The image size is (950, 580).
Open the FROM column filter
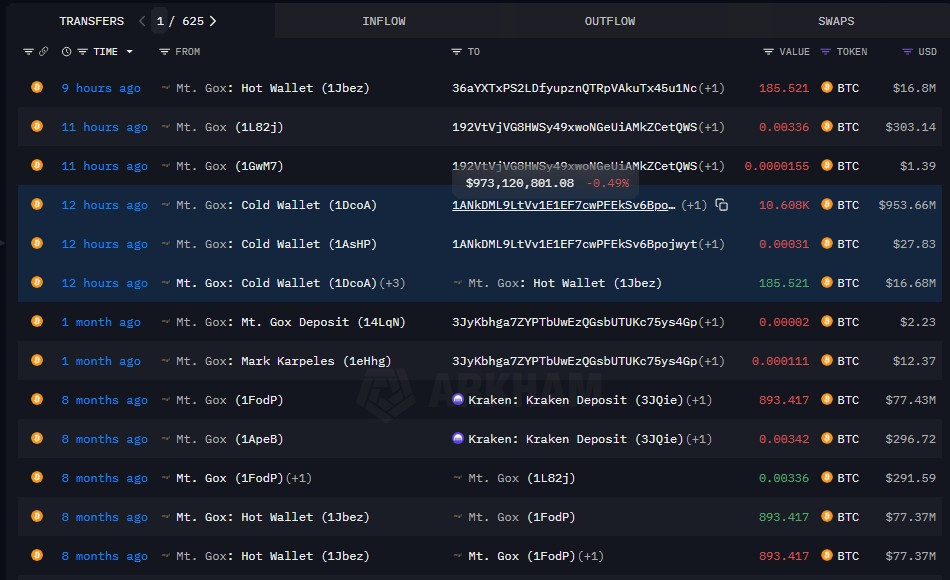(x=166, y=52)
